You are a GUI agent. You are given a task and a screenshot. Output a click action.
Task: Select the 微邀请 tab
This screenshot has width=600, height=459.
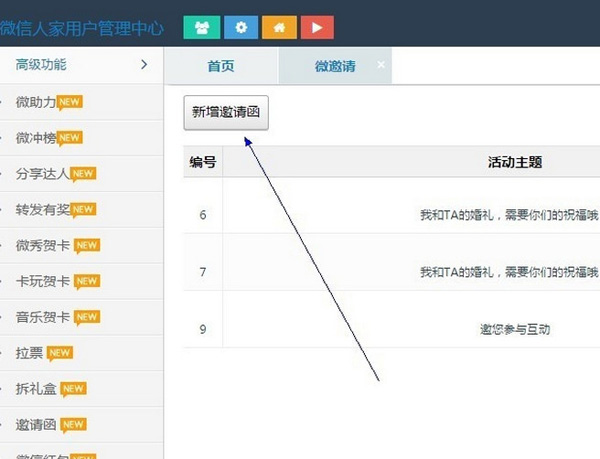pos(335,66)
